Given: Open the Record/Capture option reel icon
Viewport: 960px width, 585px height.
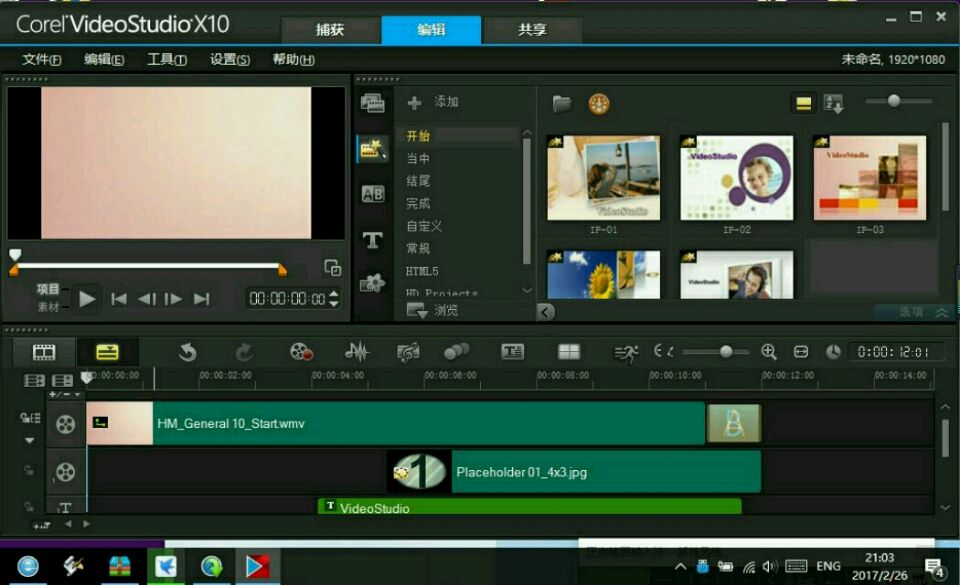Looking at the screenshot, I should coord(301,352).
